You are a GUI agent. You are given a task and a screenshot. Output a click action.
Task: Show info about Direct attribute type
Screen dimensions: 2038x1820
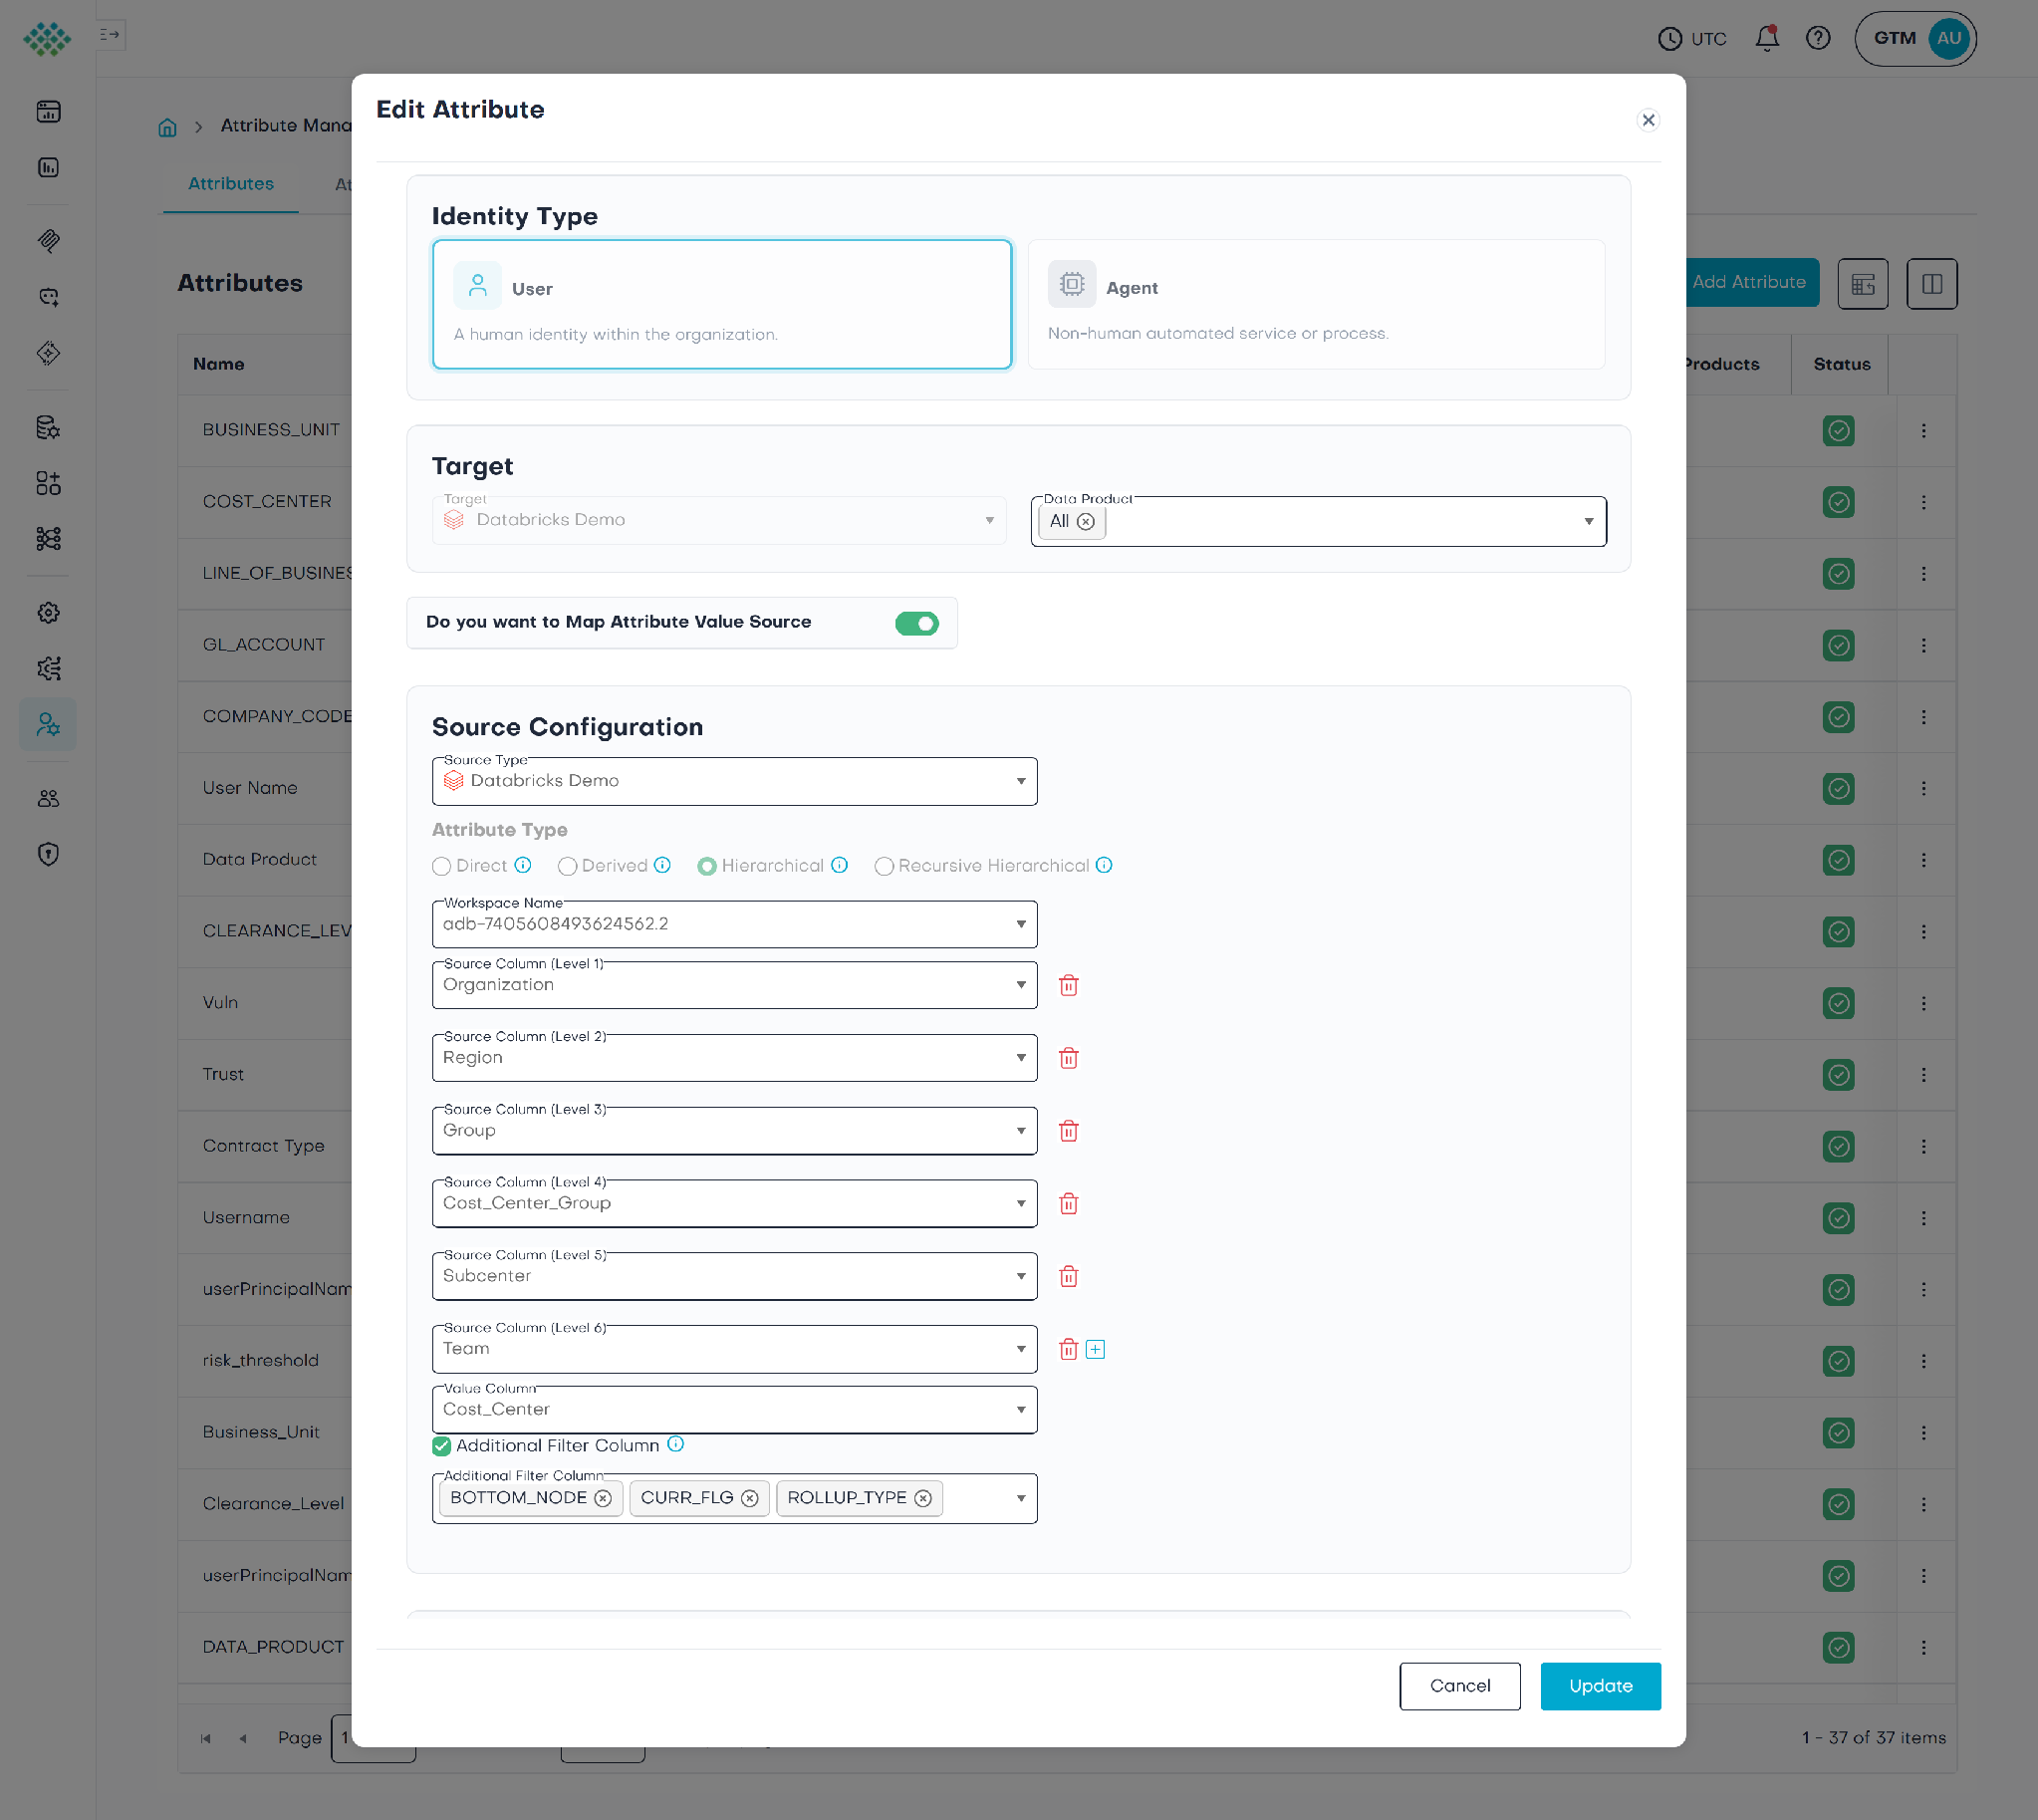tap(522, 865)
